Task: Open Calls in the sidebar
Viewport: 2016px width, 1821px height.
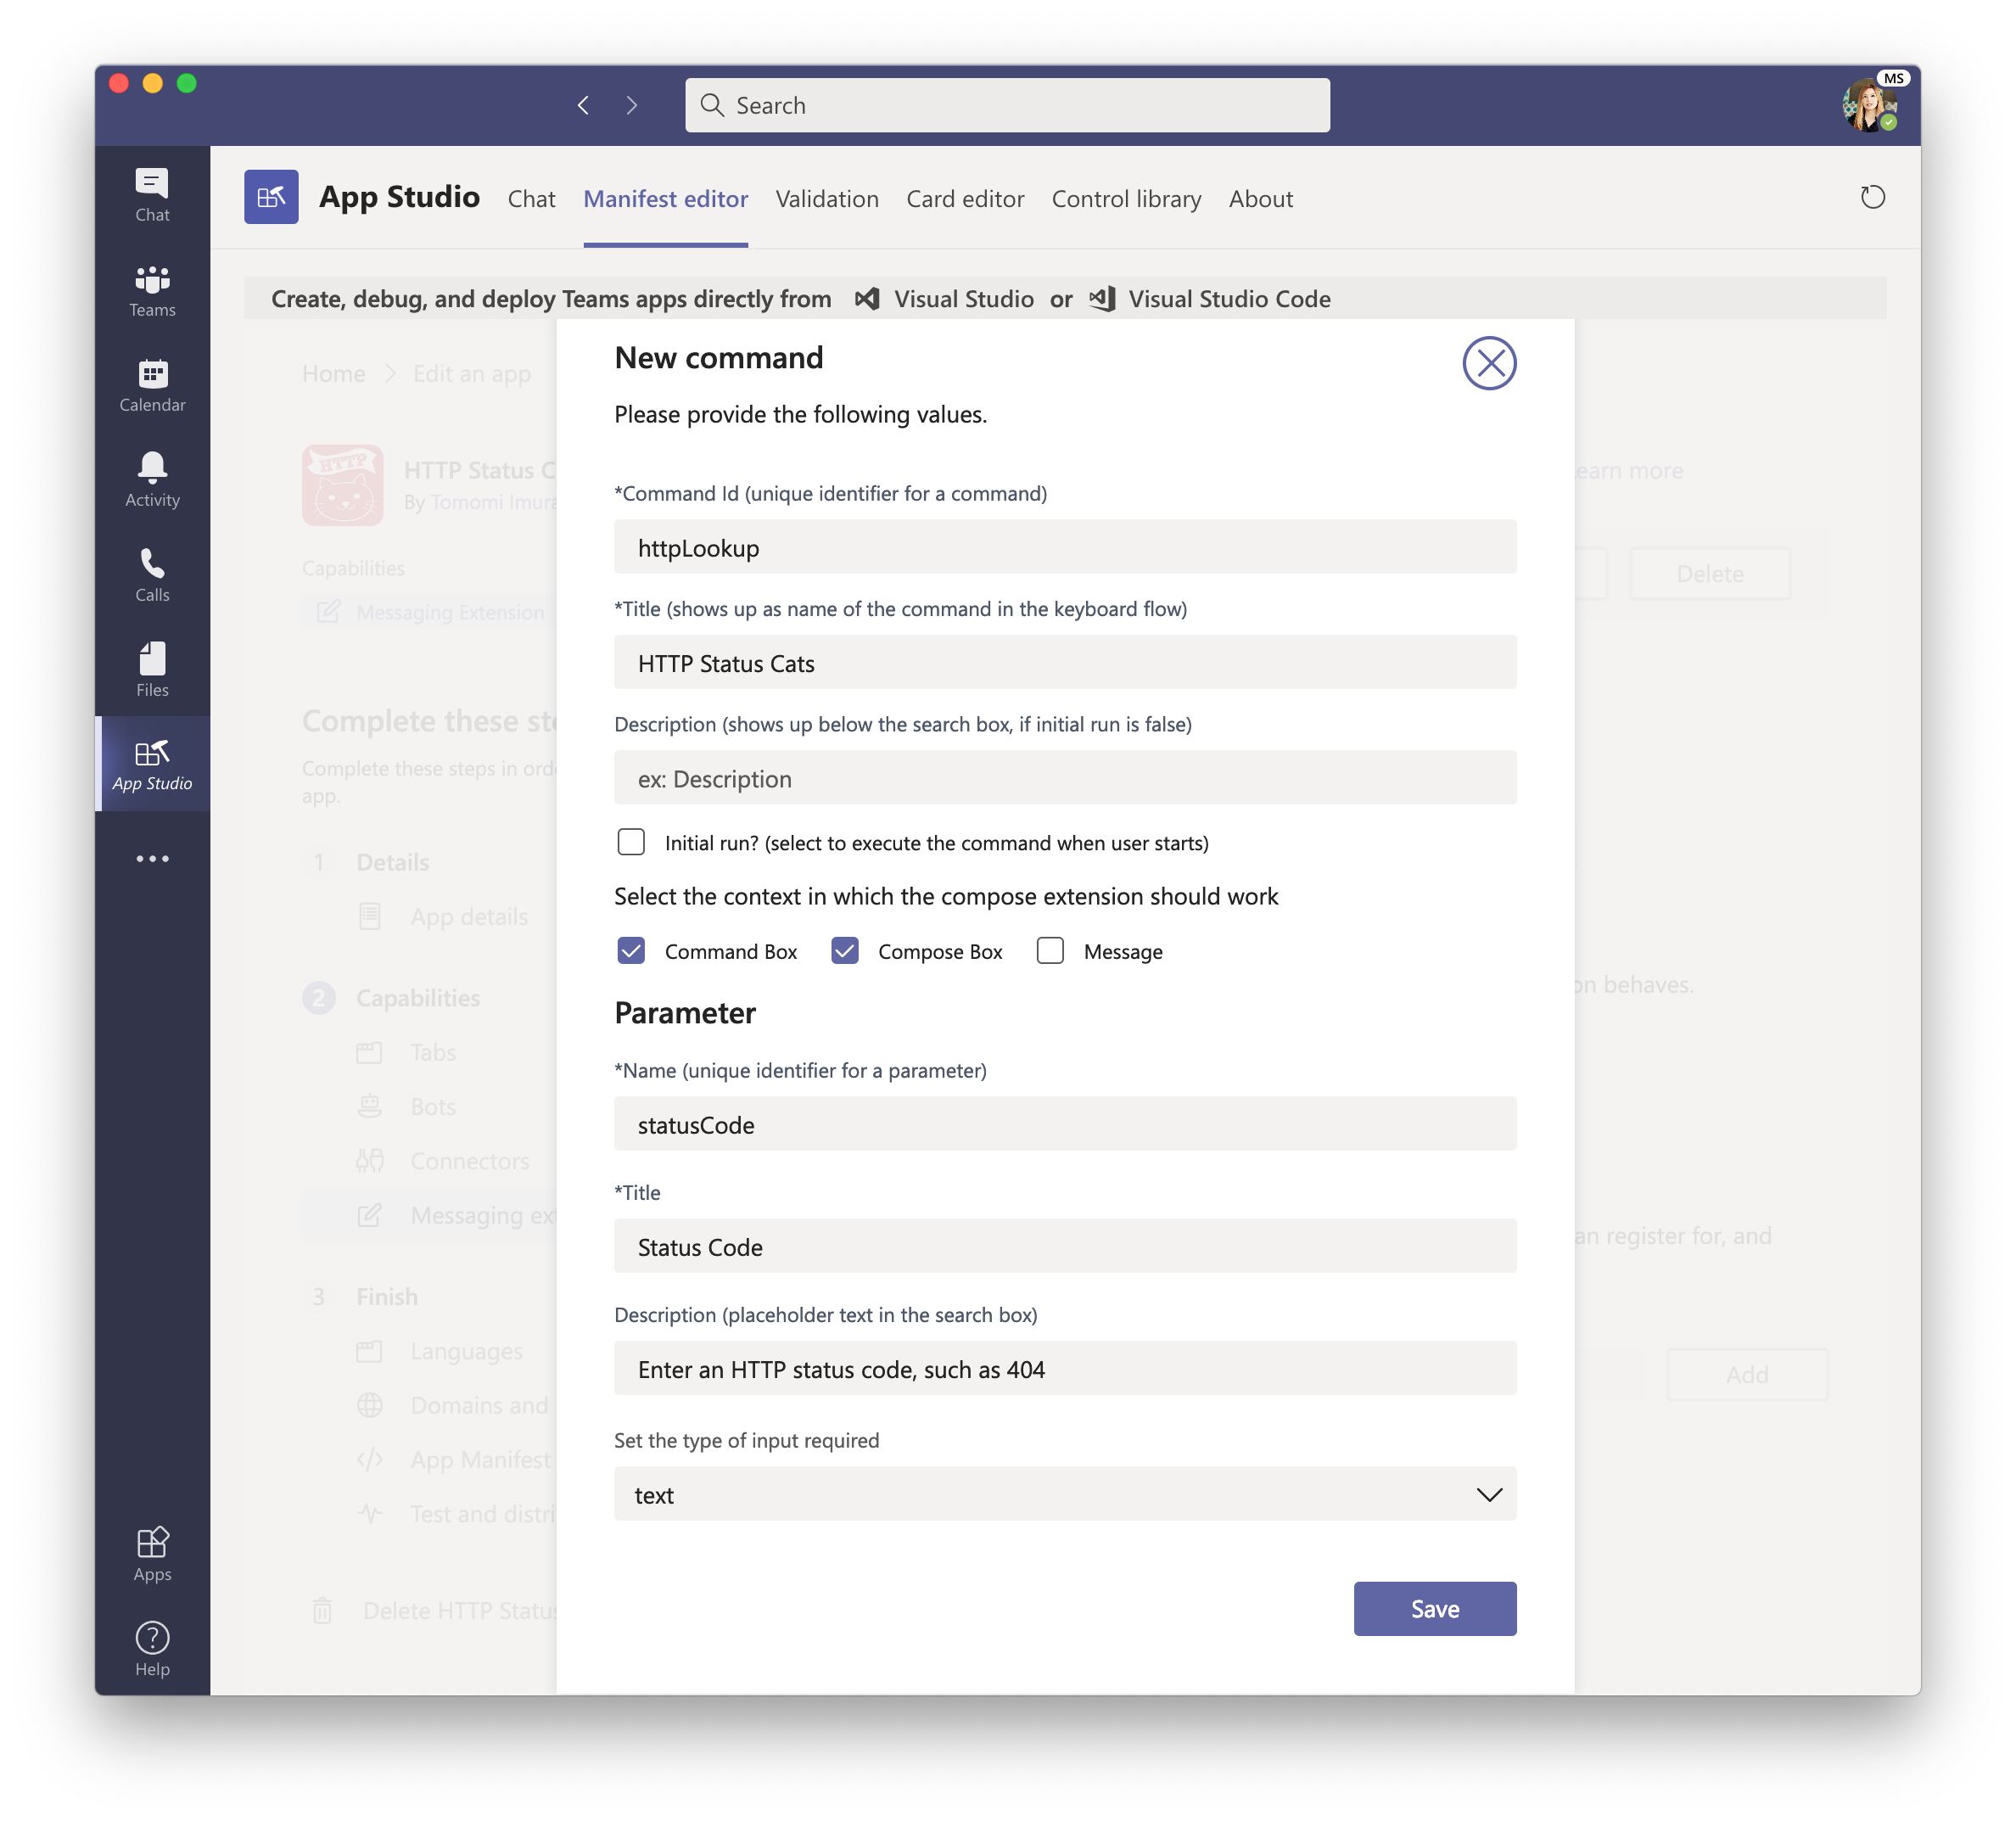Action: 152,575
